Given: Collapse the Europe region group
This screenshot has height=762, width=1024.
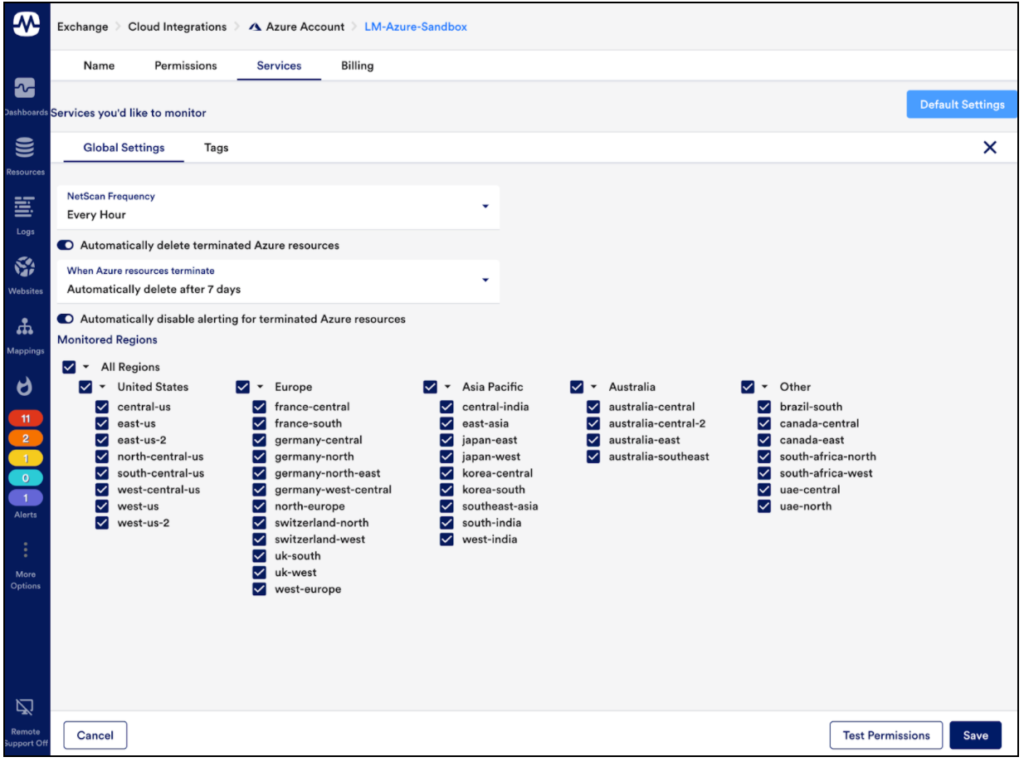Looking at the screenshot, I should click(x=260, y=387).
